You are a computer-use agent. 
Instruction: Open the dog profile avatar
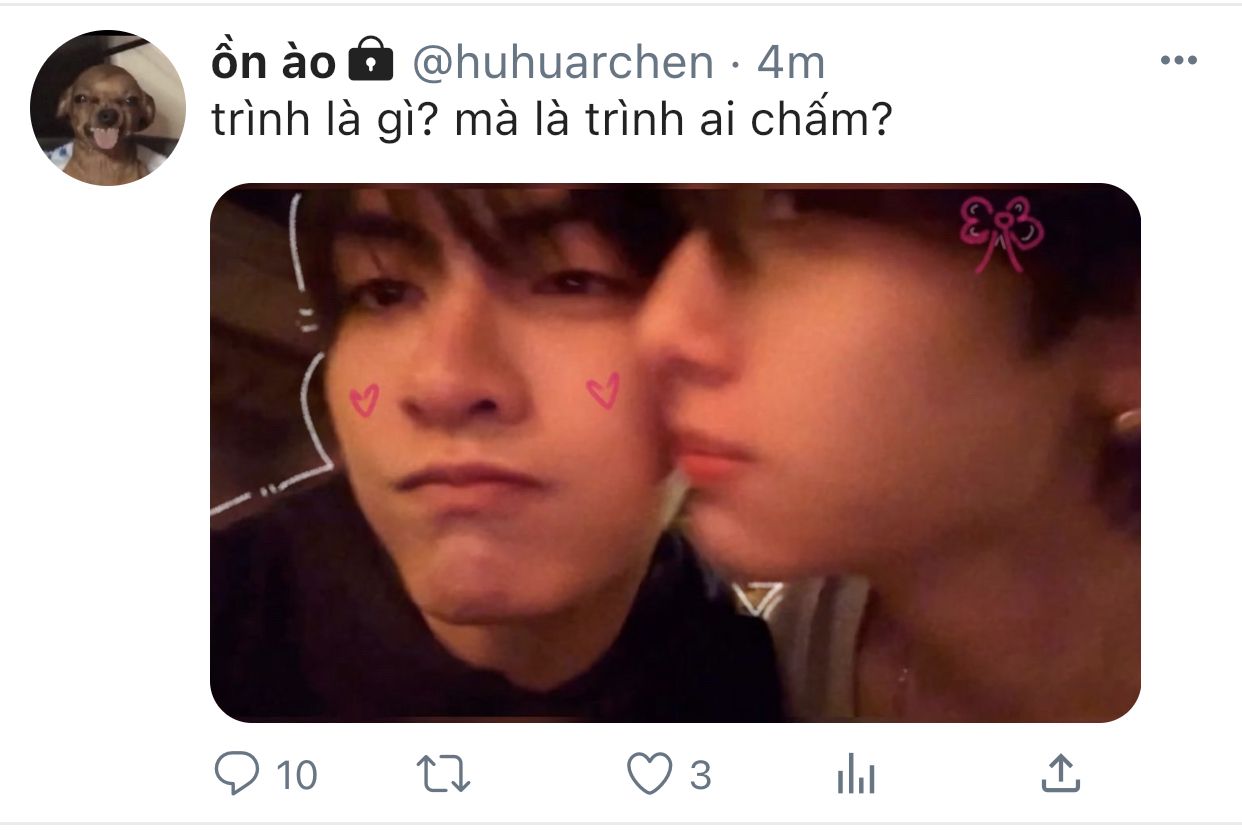tap(108, 108)
